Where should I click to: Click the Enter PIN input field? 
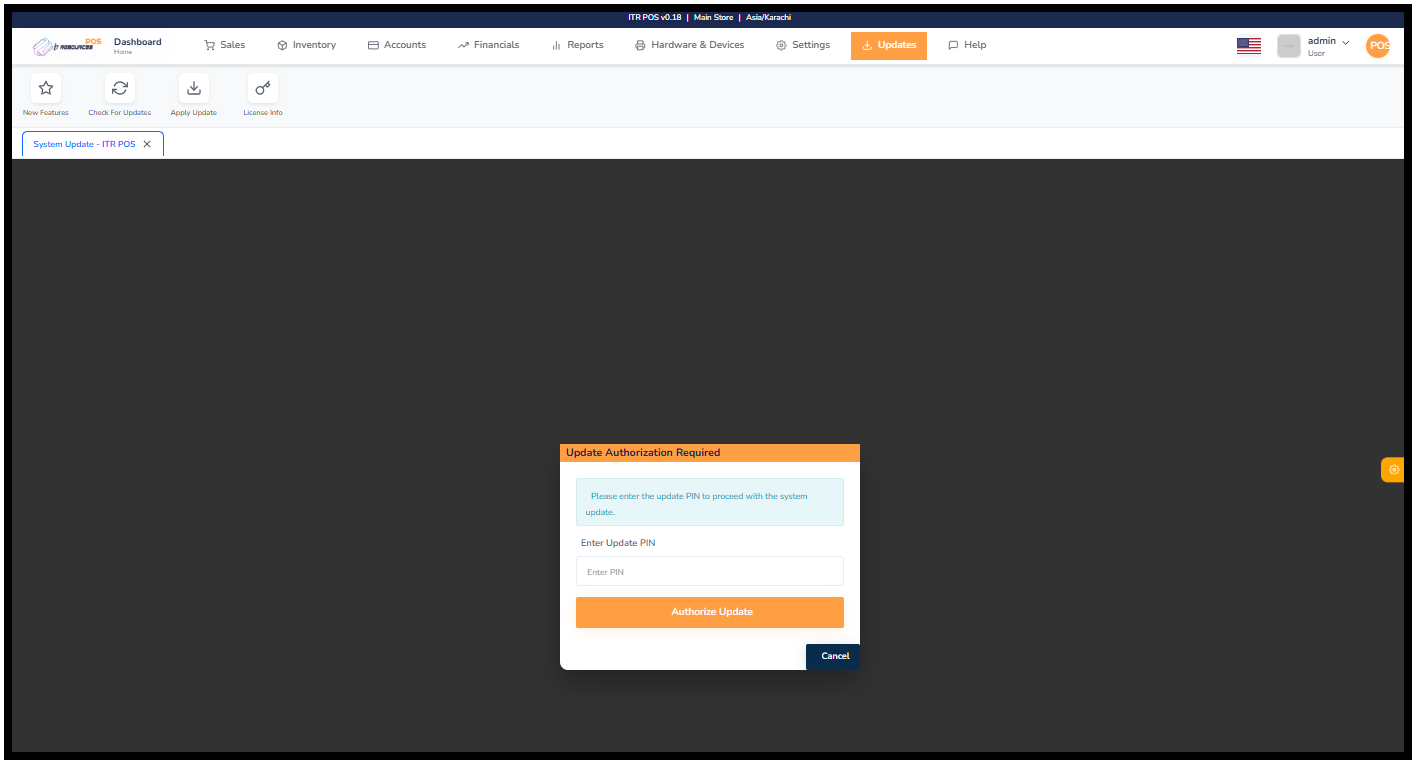[709, 570]
